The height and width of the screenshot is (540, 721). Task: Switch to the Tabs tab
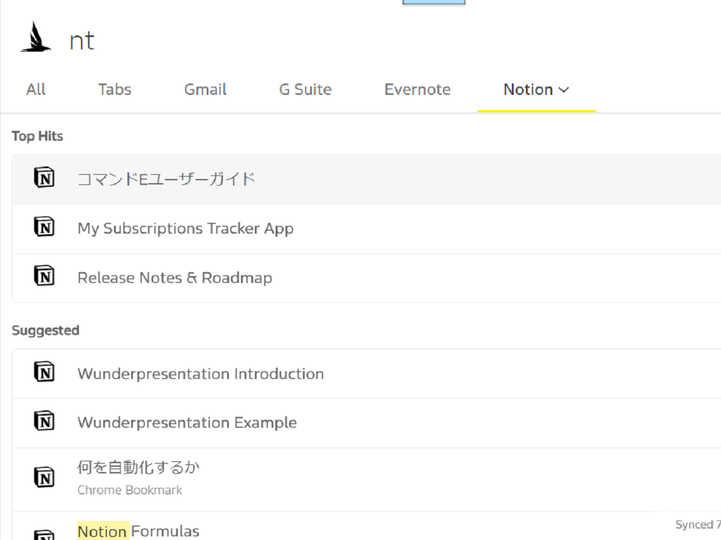click(114, 89)
